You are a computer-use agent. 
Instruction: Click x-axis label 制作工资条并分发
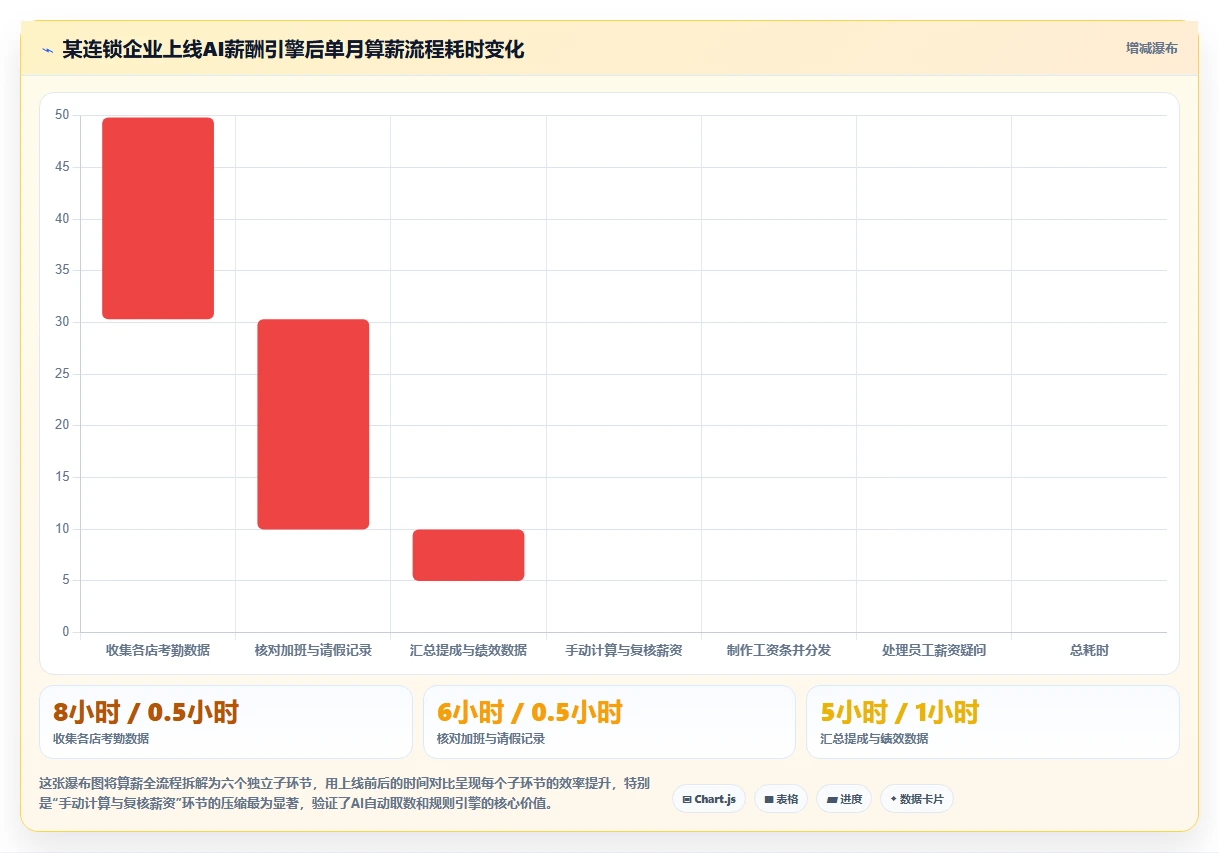779,650
